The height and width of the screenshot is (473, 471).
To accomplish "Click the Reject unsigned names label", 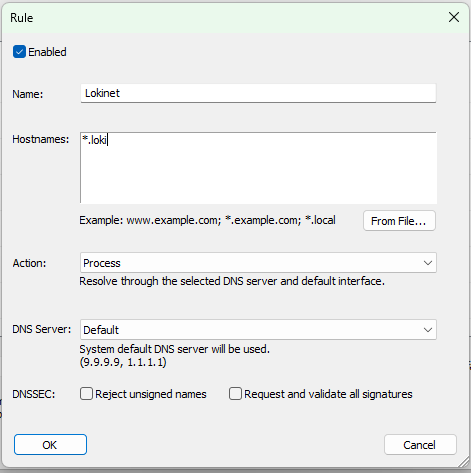I will [x=151, y=394].
